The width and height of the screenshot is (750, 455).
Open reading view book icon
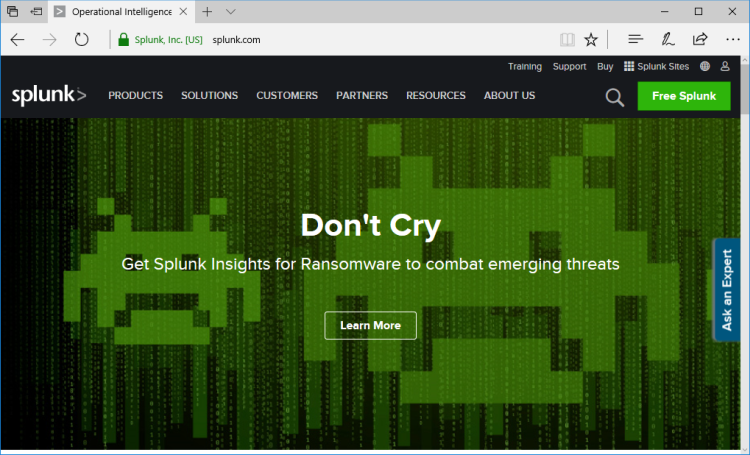pyautogui.click(x=567, y=40)
